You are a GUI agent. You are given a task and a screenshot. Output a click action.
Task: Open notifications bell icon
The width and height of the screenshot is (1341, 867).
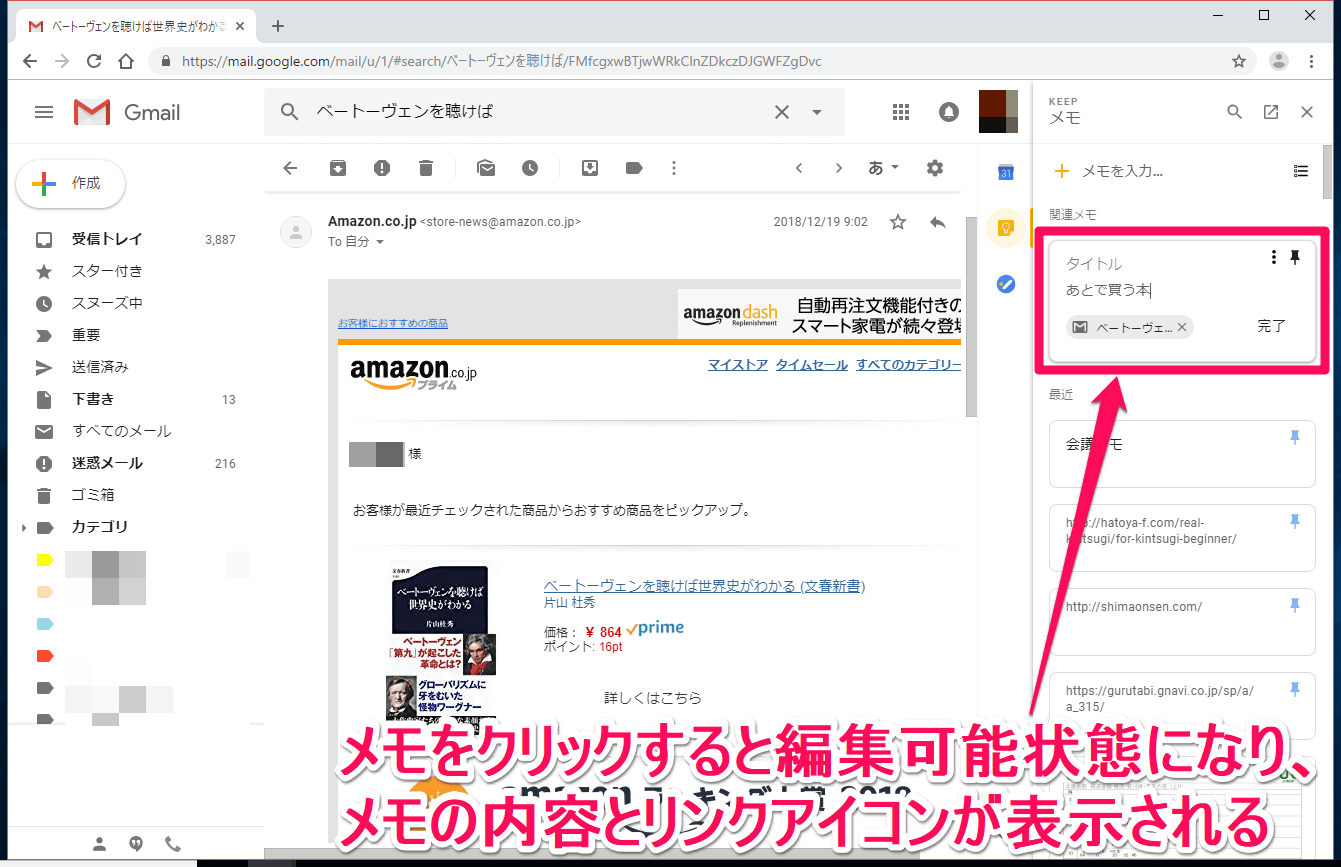(x=949, y=112)
